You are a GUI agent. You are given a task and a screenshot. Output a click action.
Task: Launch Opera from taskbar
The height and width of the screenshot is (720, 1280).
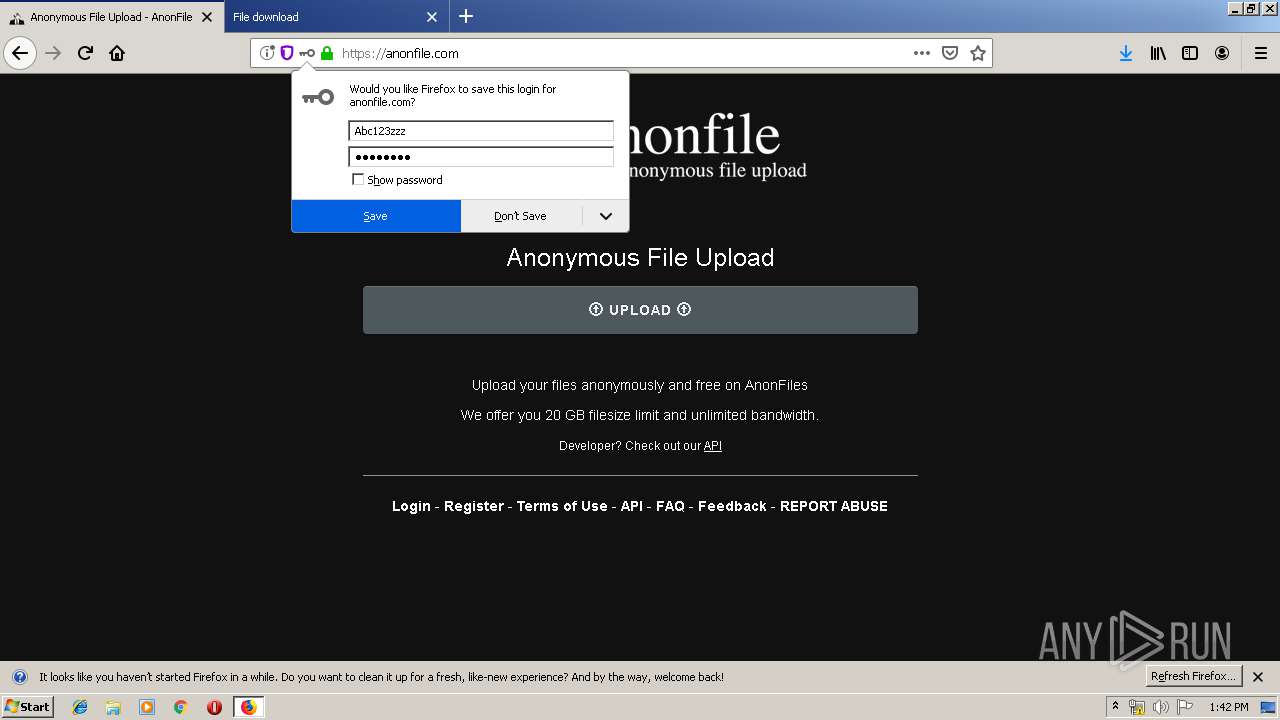214,707
